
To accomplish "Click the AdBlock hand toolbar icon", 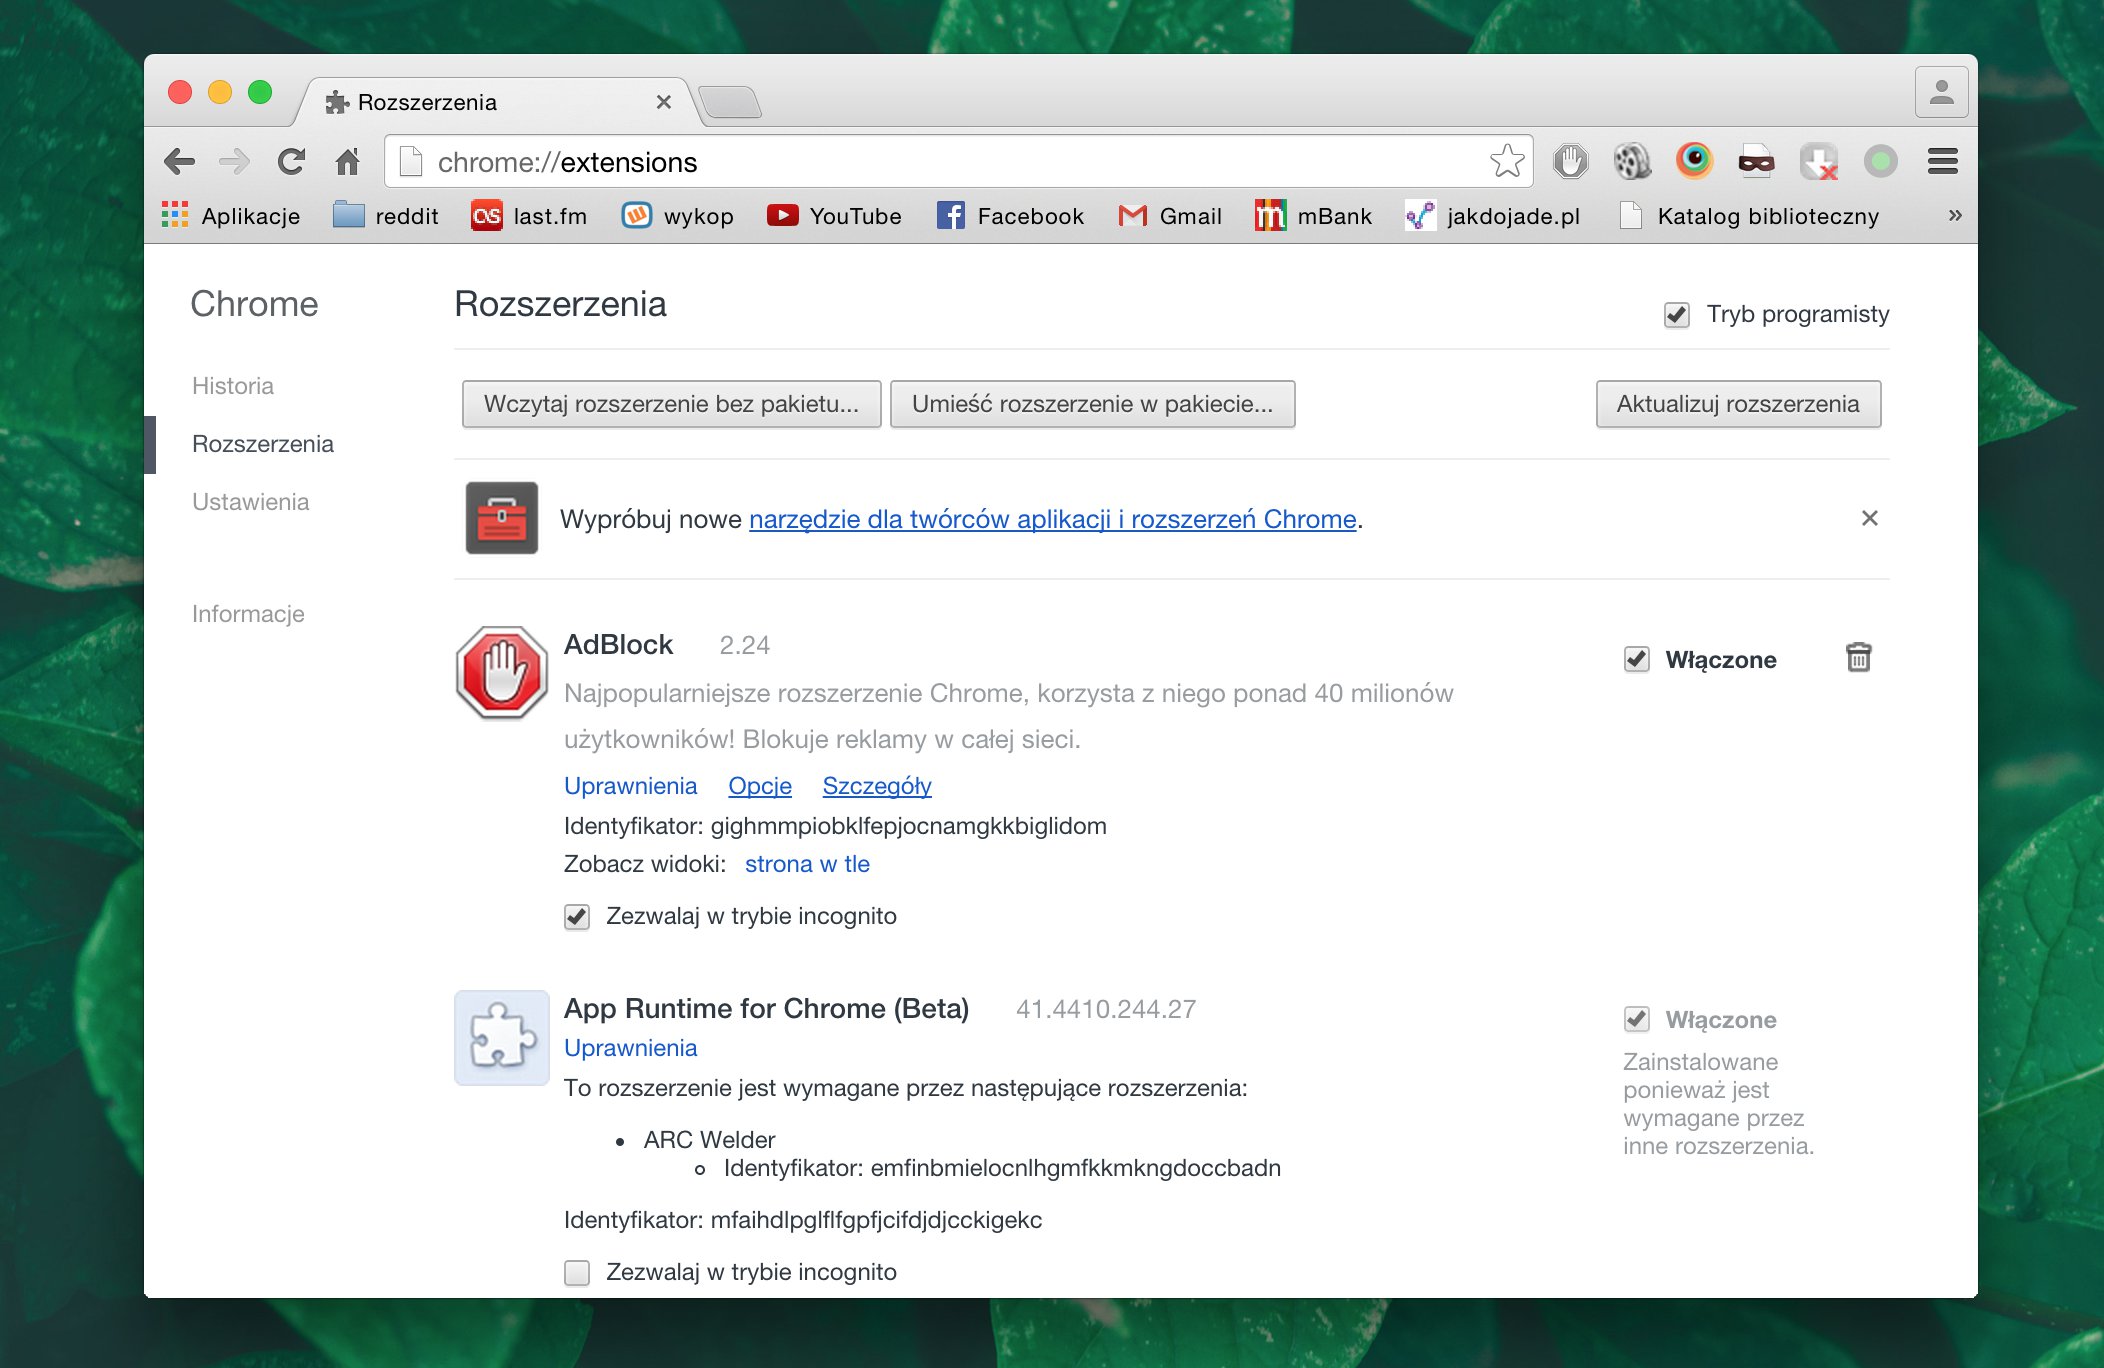I will coord(1570,161).
